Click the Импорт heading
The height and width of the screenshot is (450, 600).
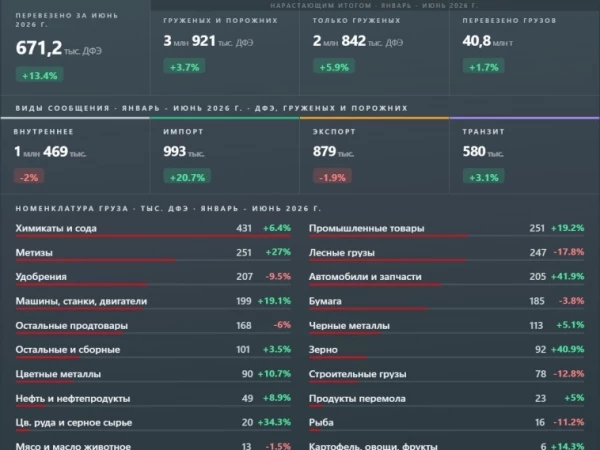(183, 132)
